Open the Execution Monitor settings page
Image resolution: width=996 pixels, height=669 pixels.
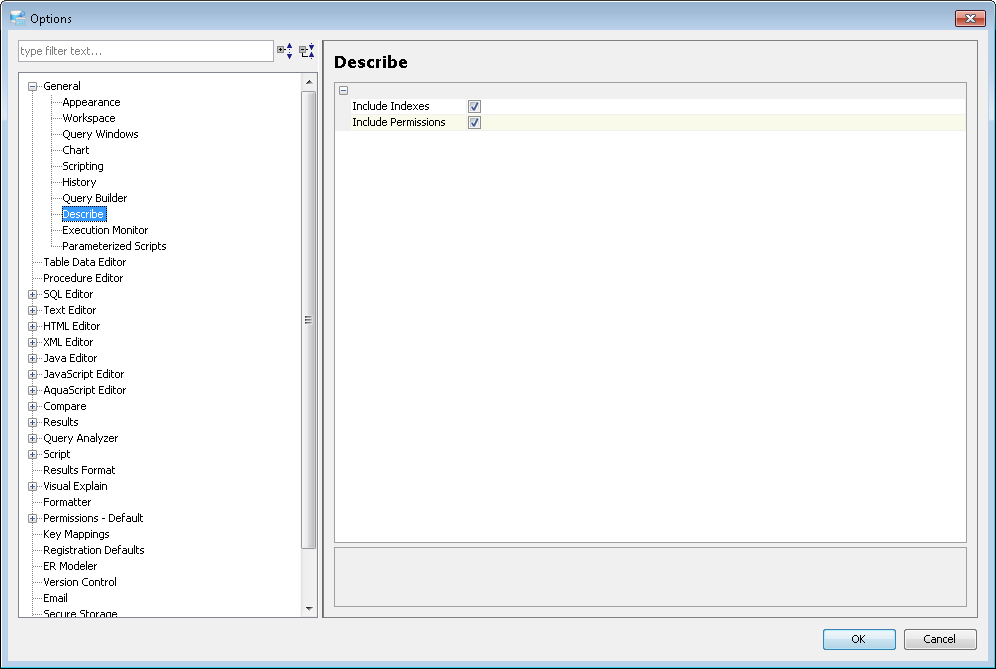click(105, 230)
